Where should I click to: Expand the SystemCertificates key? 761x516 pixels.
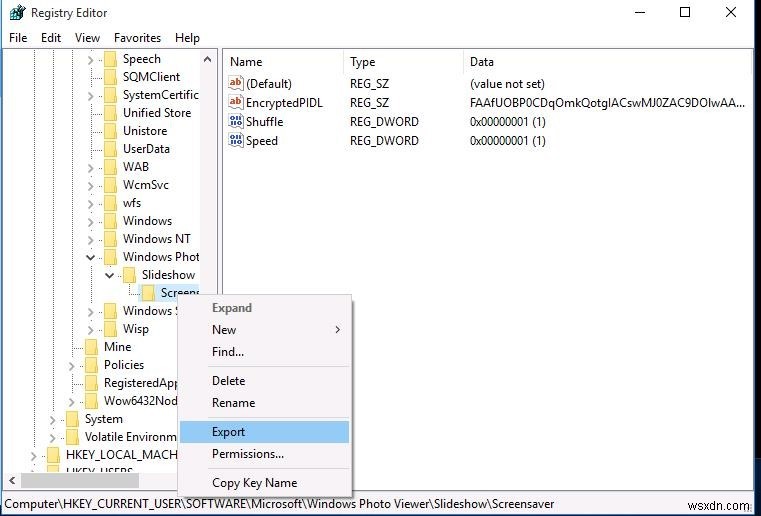pos(91,96)
